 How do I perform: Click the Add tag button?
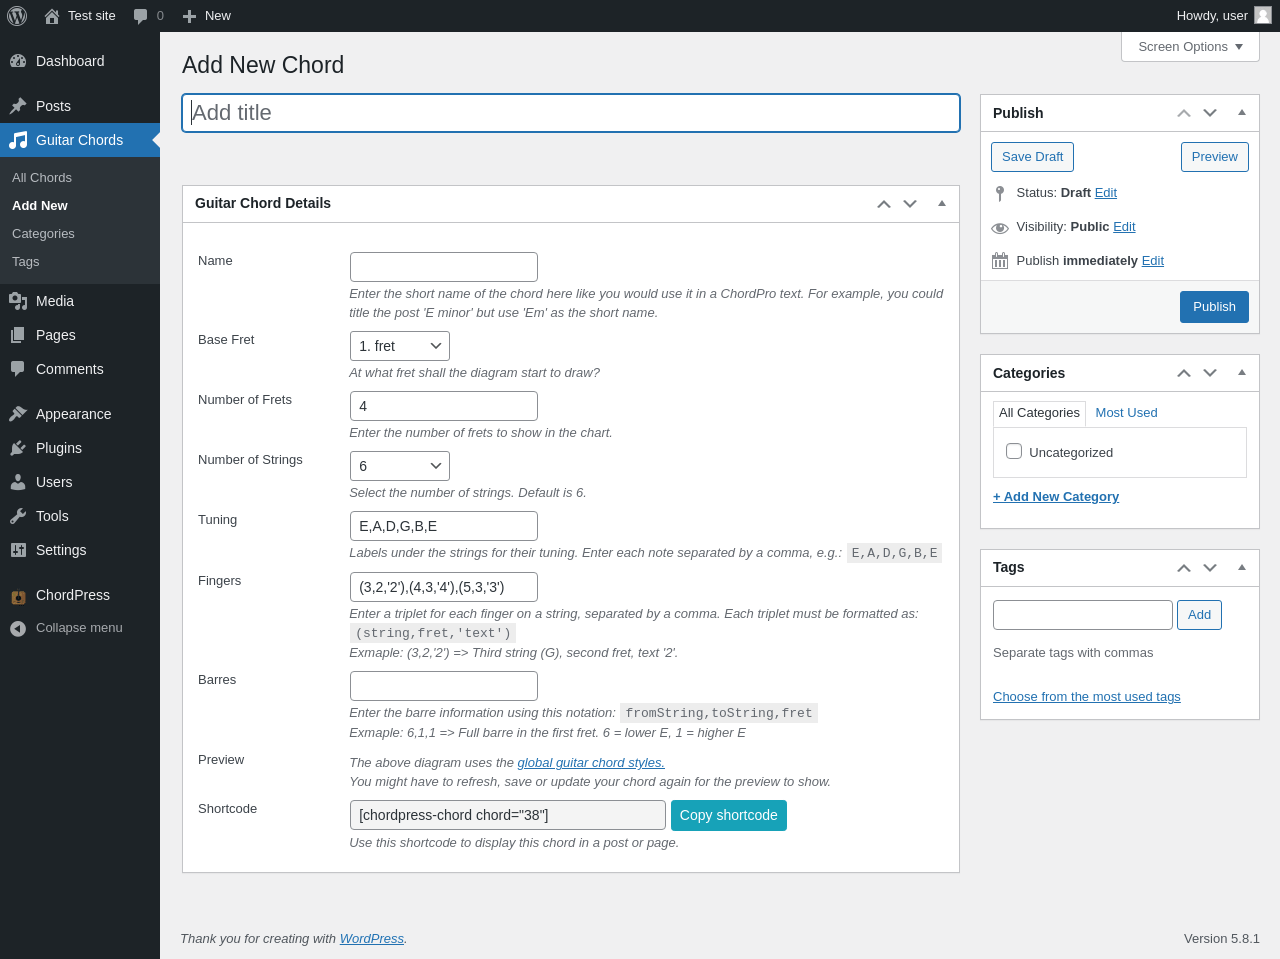(1199, 615)
